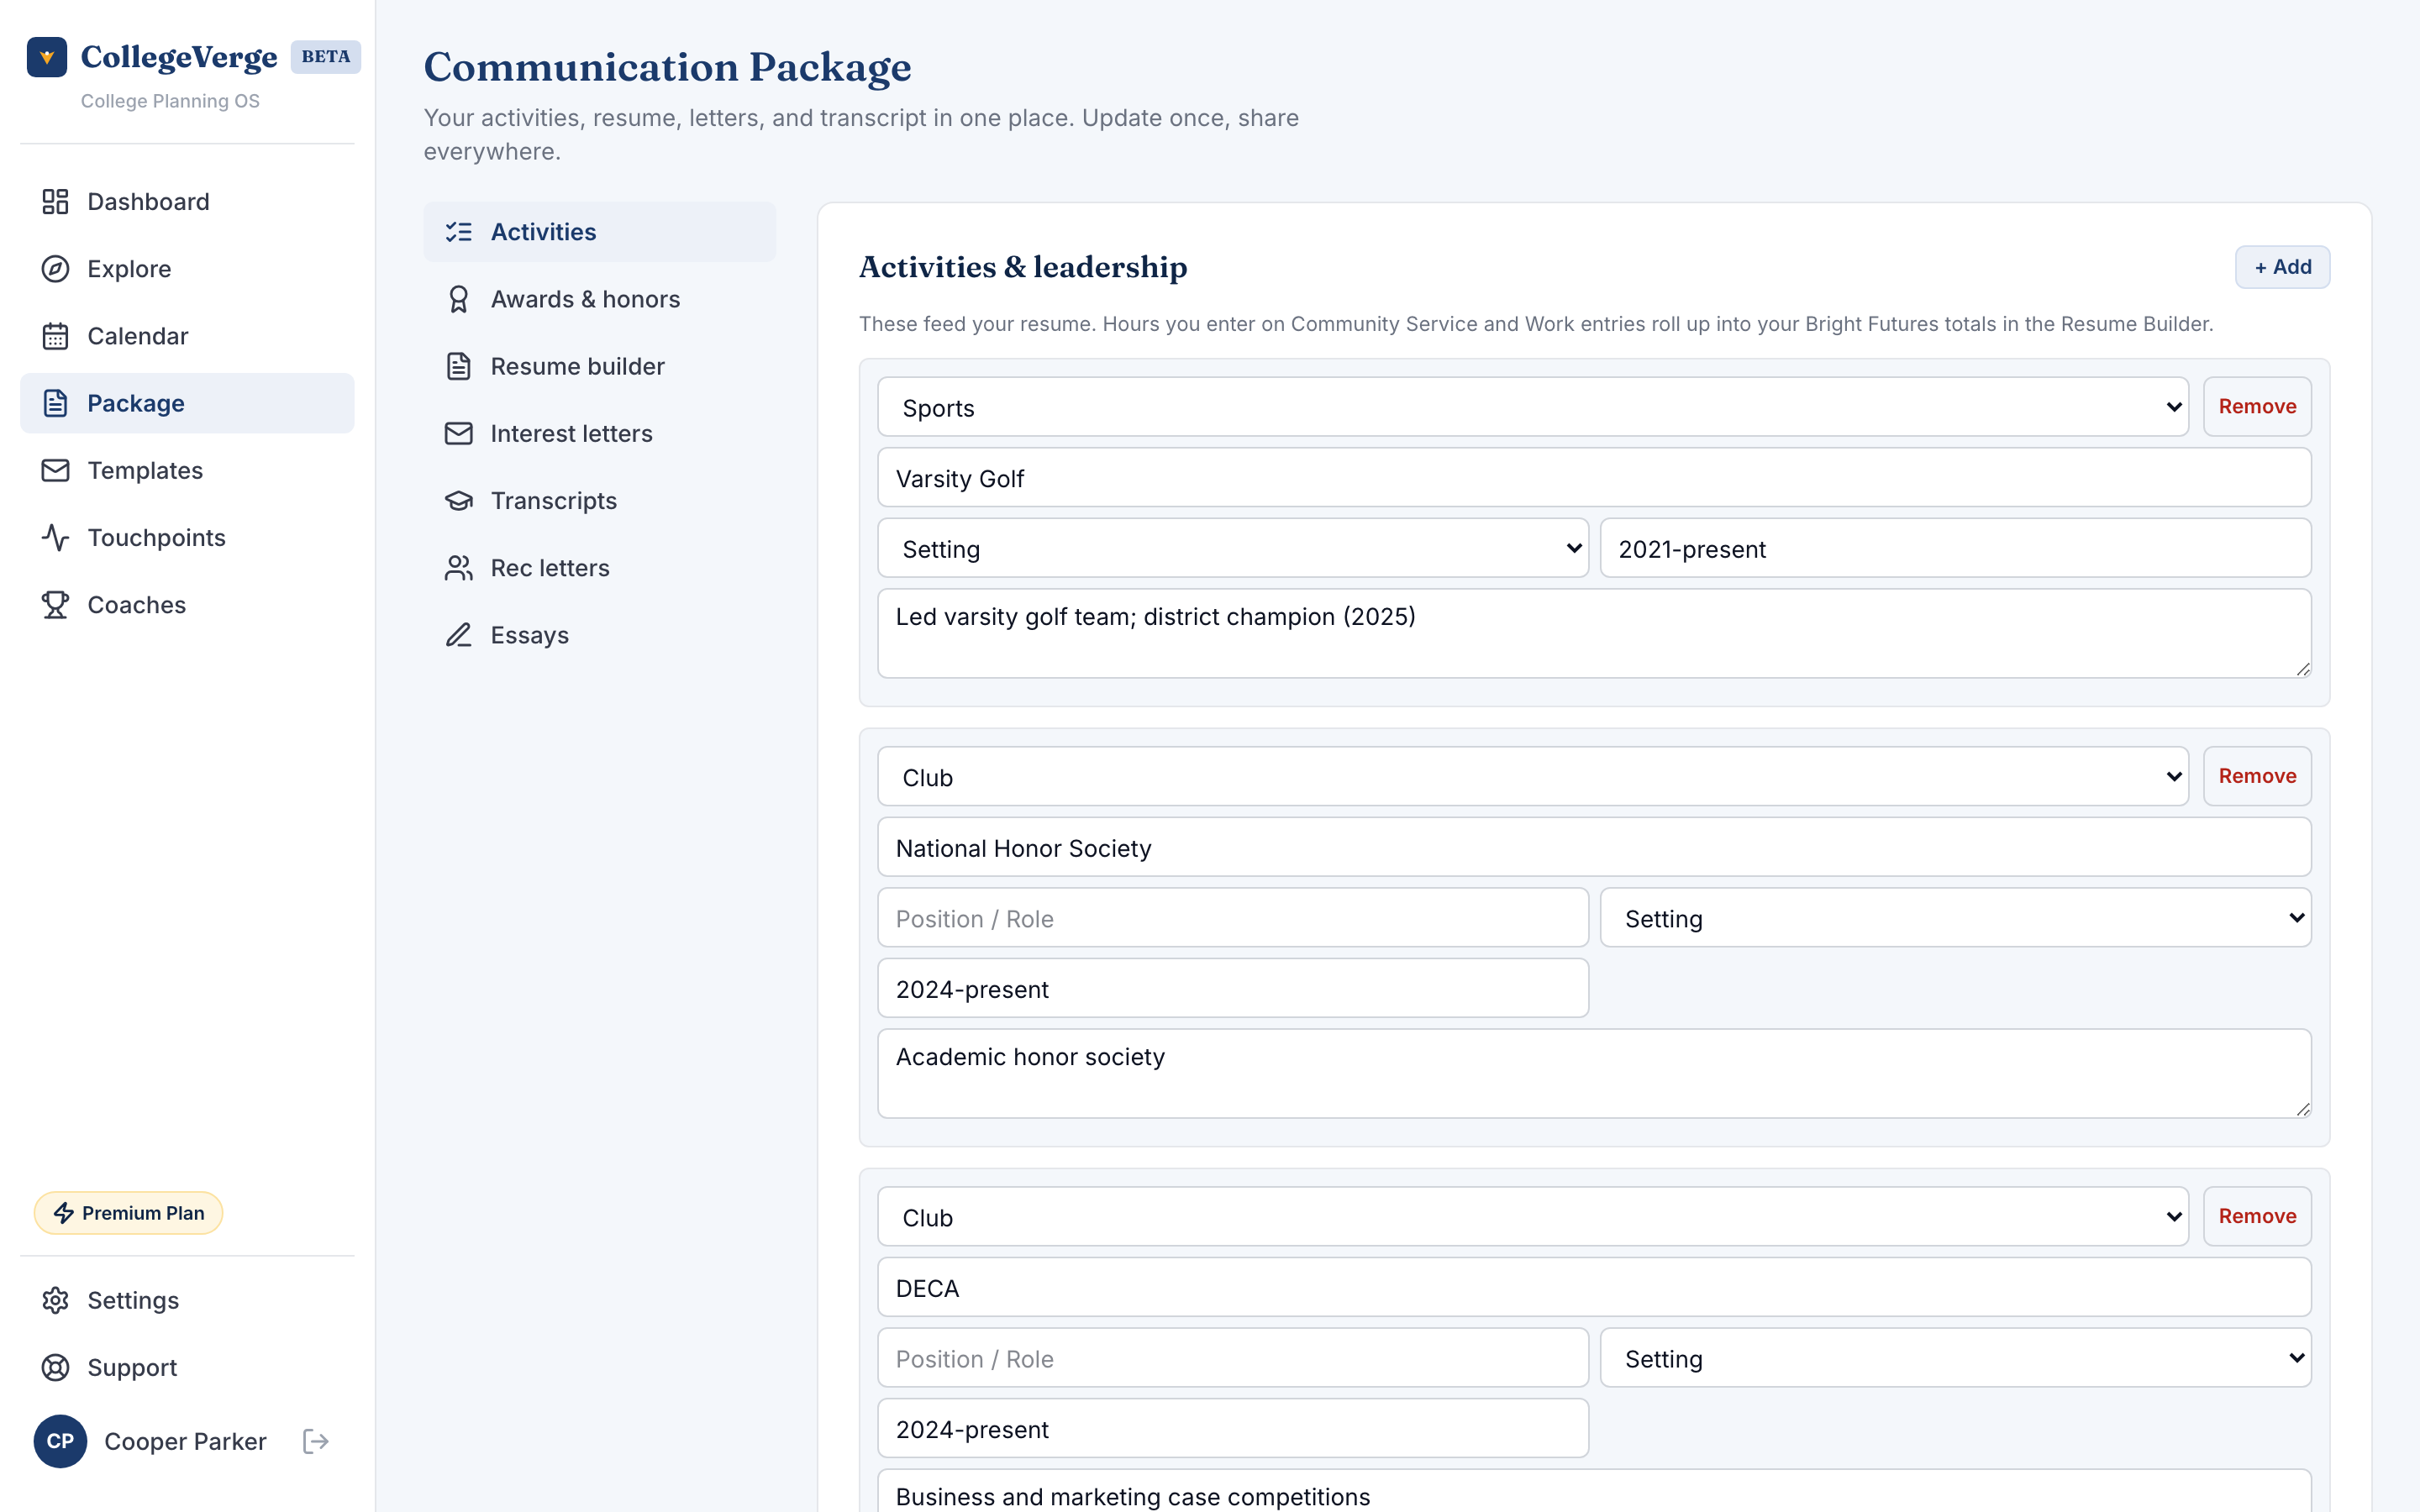Screen dimensions: 2420x1512
Task: Click the Premium Plan badge
Action: point(128,1213)
